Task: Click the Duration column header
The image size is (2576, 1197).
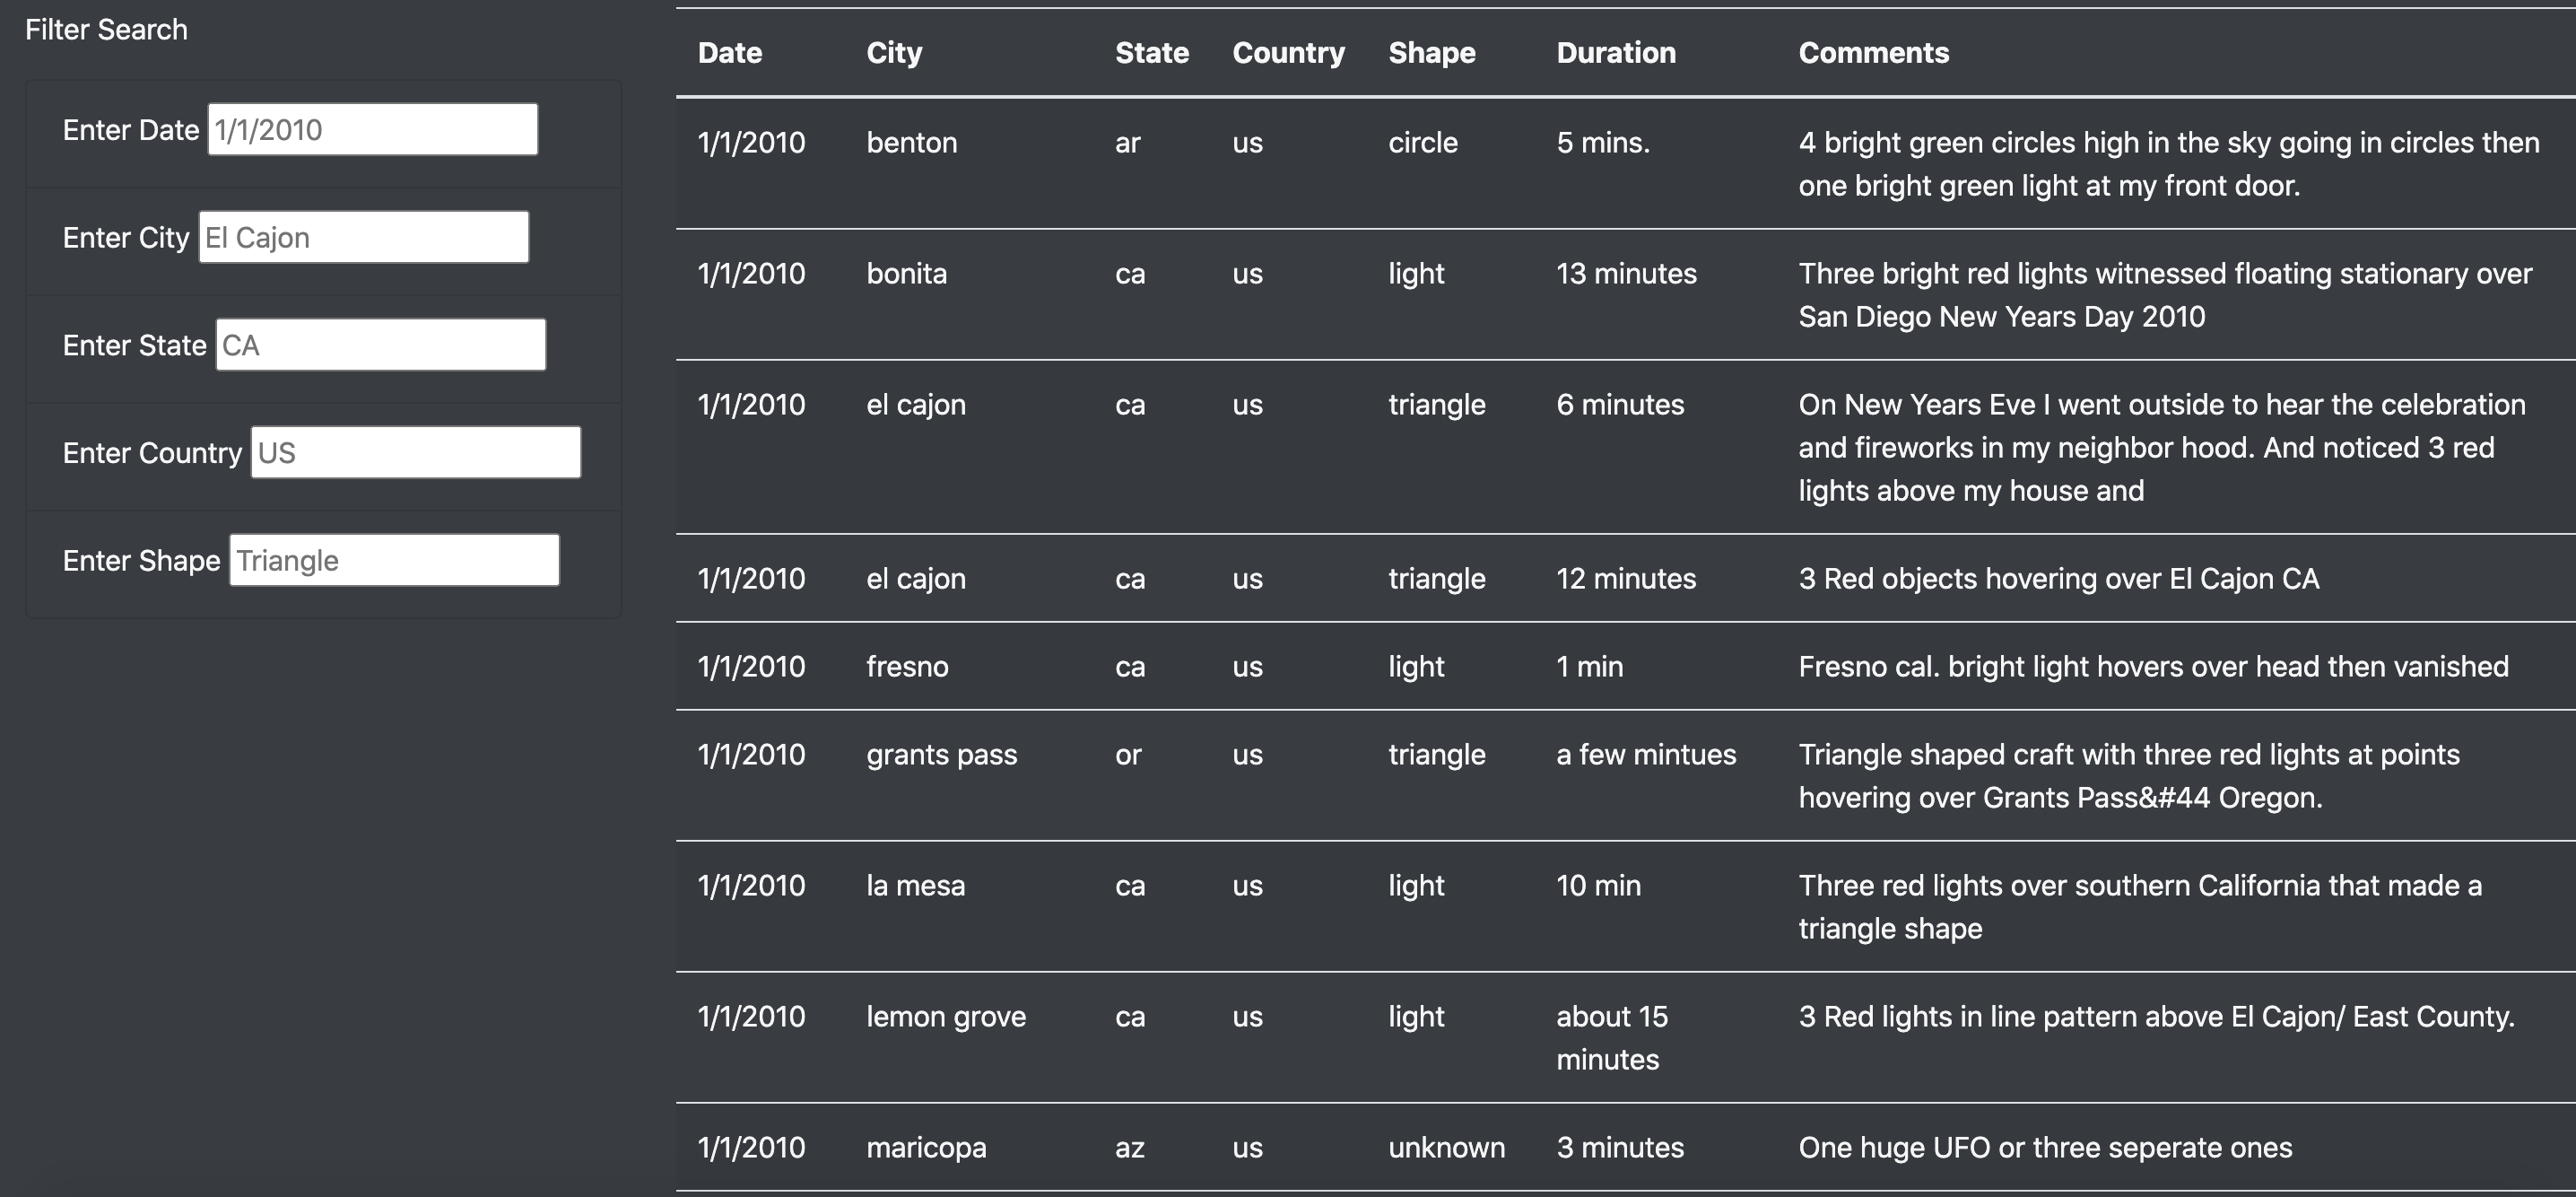Action: pyautogui.click(x=1615, y=52)
